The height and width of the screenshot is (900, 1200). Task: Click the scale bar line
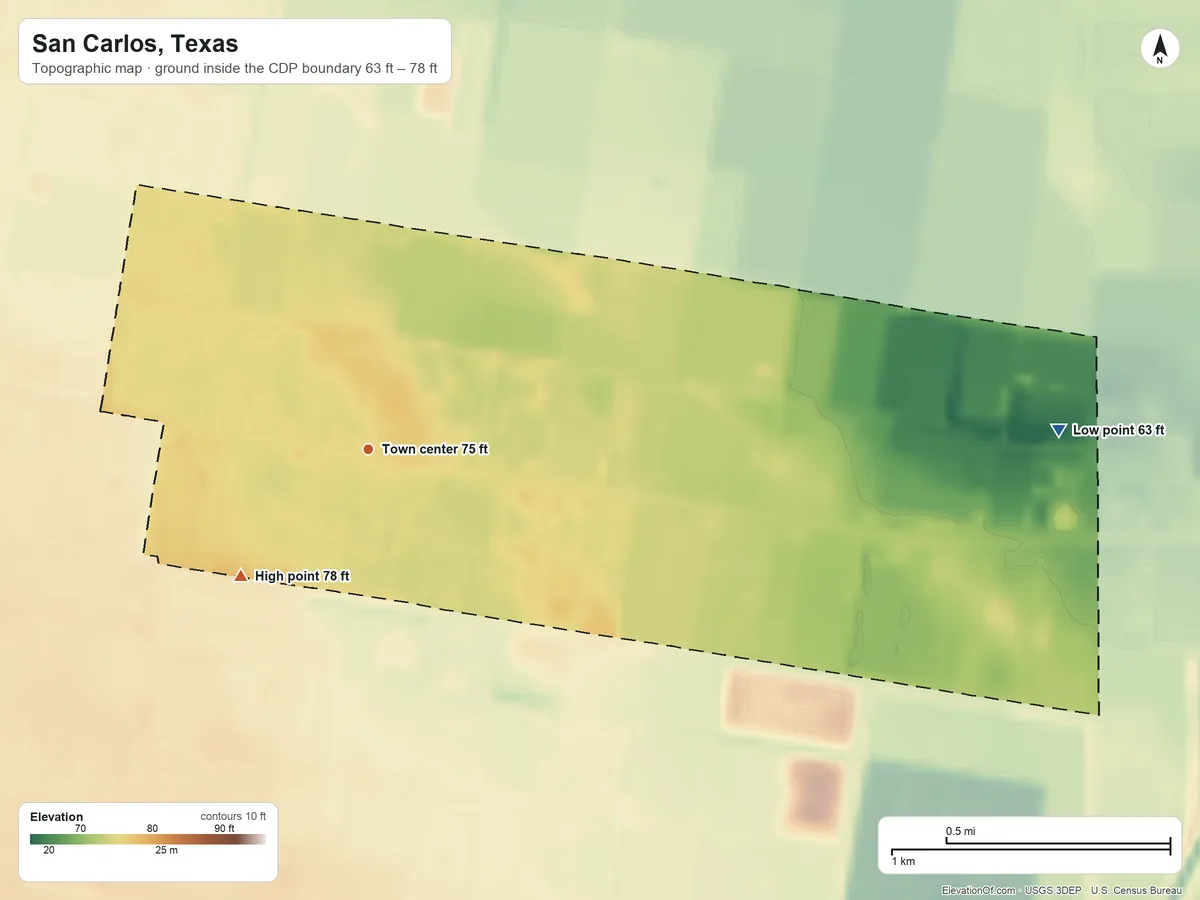1031,847
